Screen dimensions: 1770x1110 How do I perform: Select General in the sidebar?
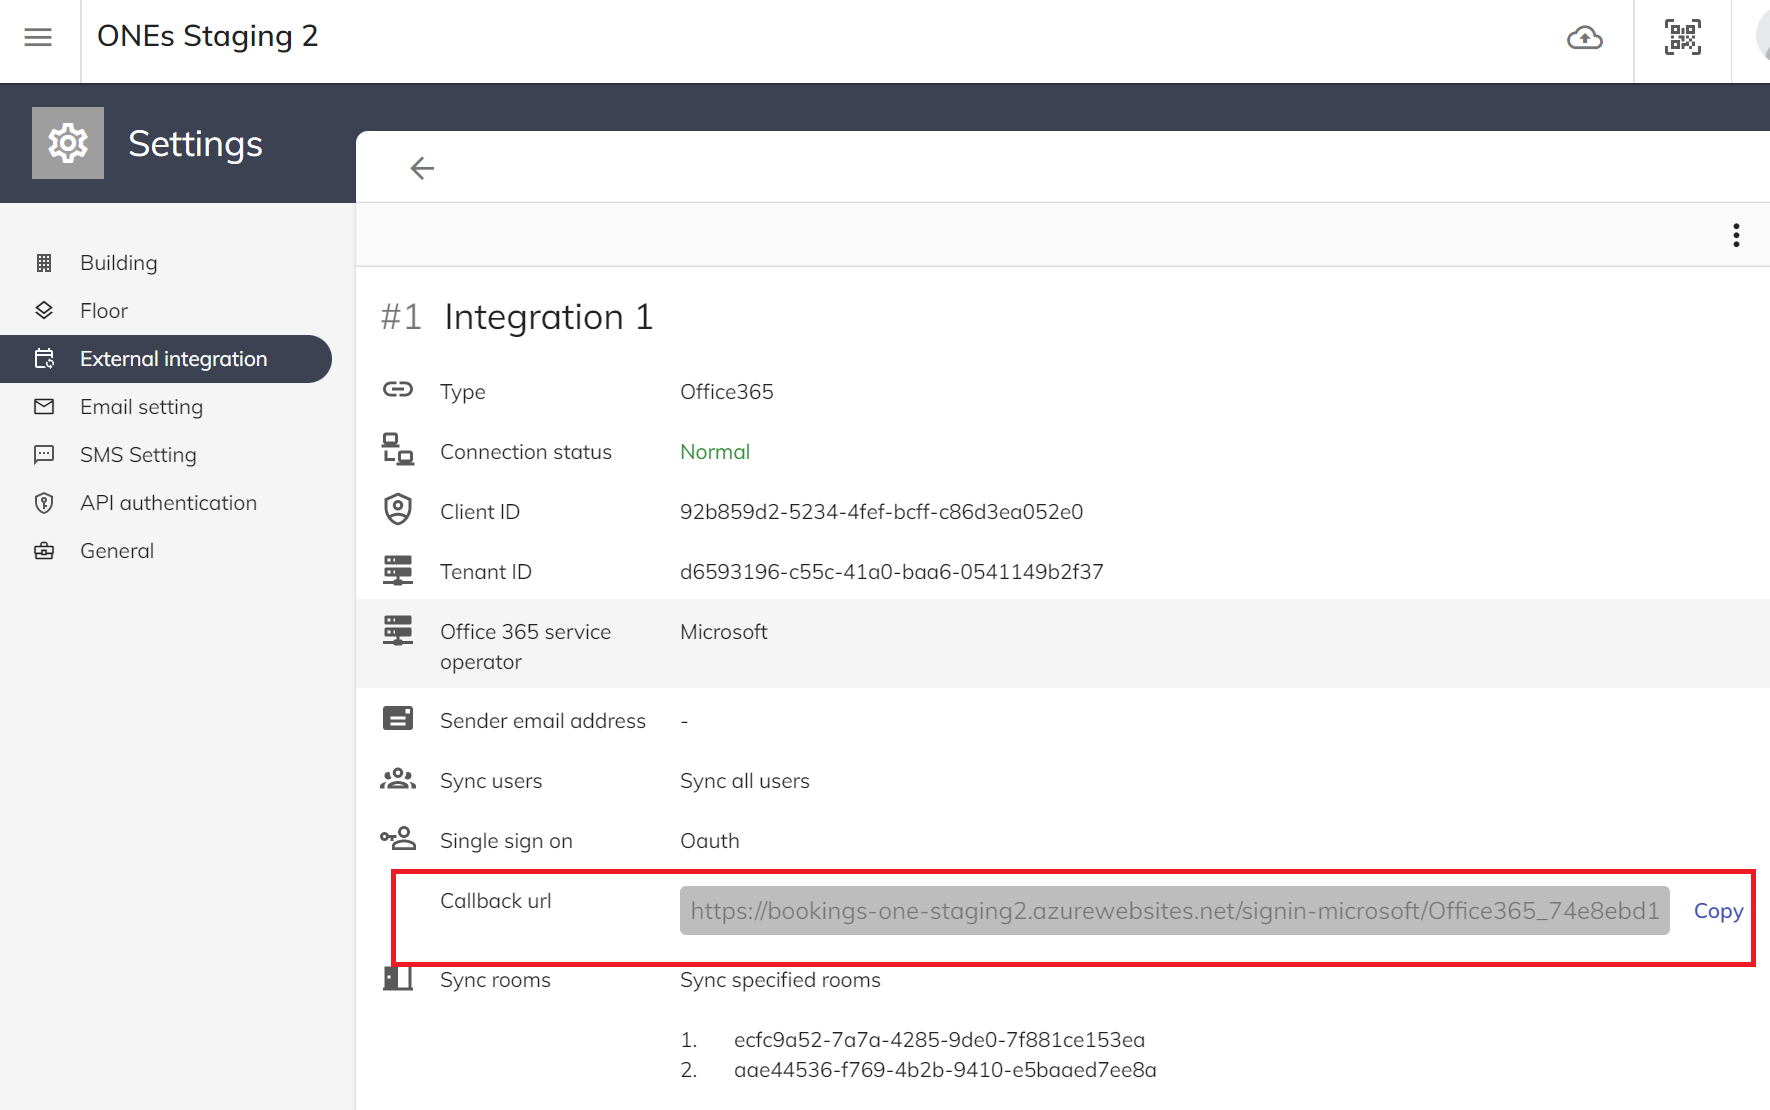coord(117,551)
